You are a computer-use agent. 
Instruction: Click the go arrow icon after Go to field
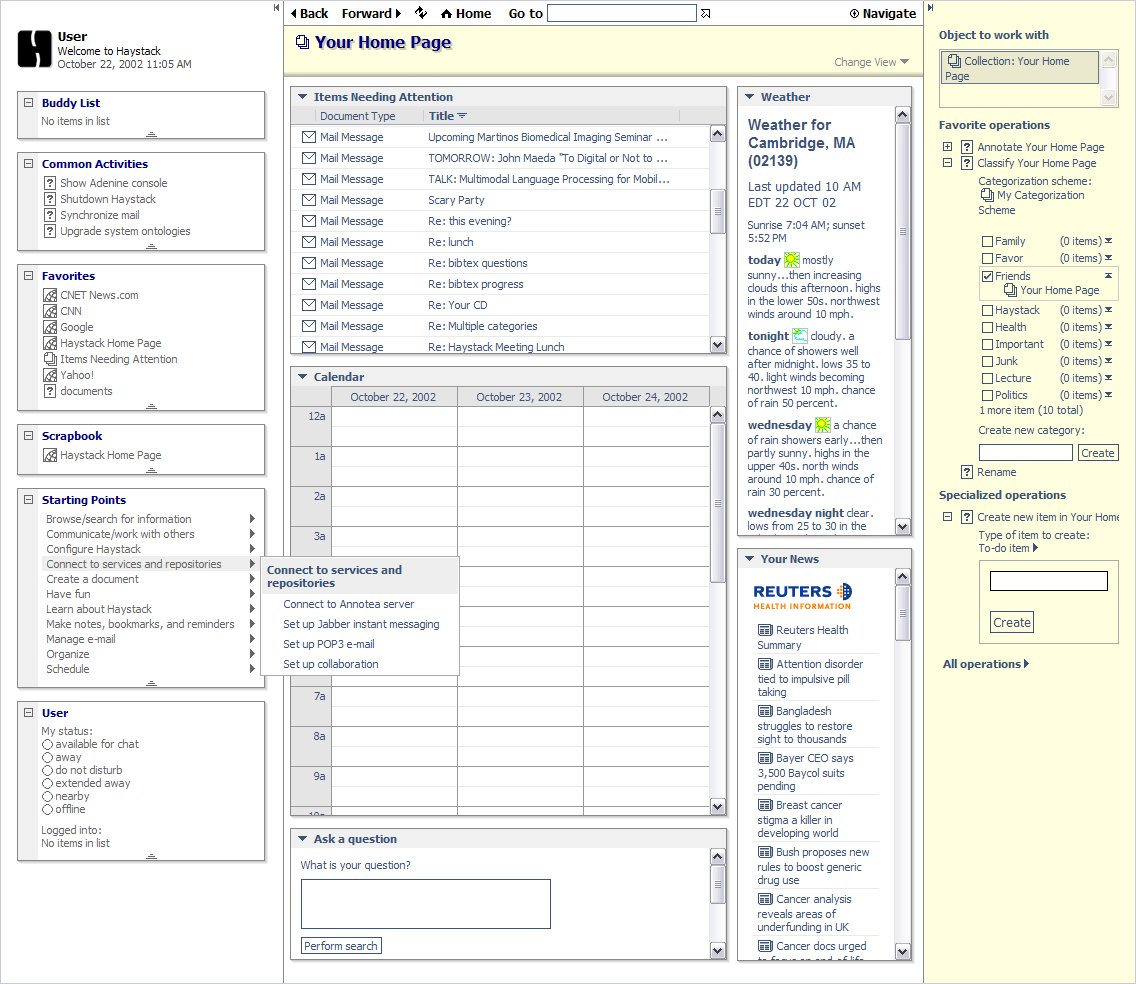coord(706,14)
